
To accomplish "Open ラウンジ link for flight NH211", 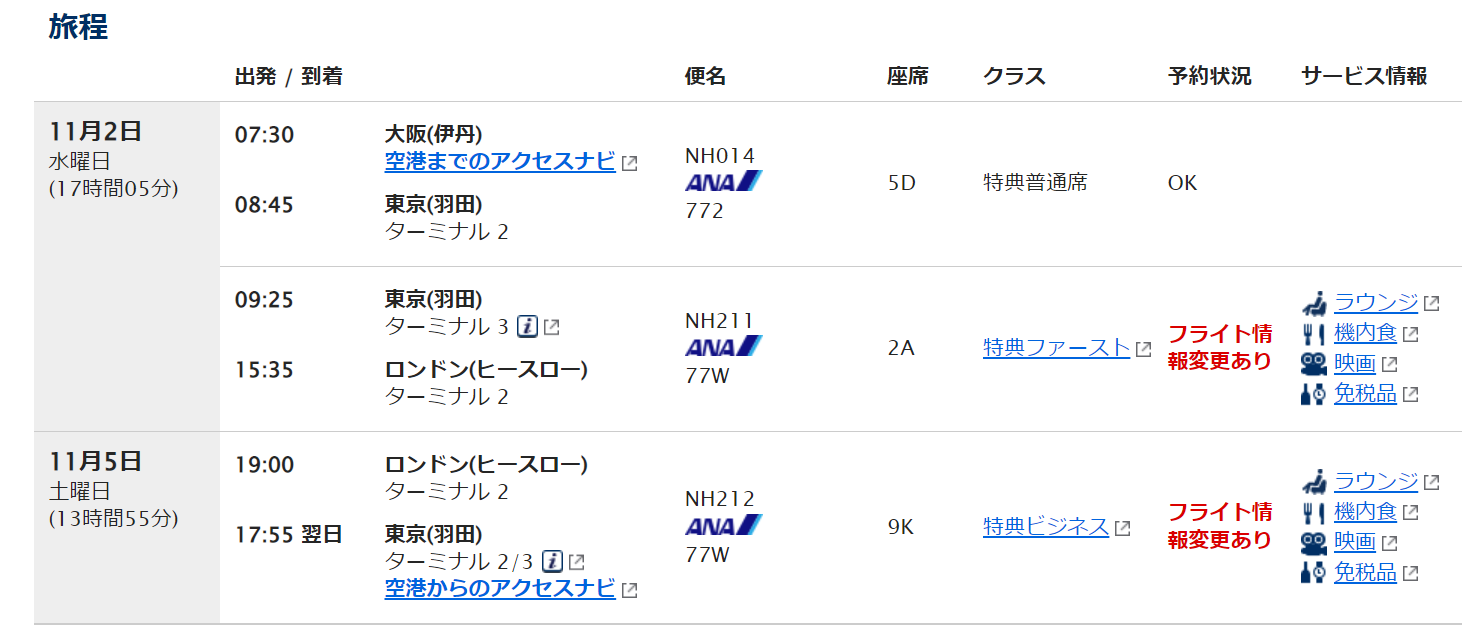I will [1375, 303].
